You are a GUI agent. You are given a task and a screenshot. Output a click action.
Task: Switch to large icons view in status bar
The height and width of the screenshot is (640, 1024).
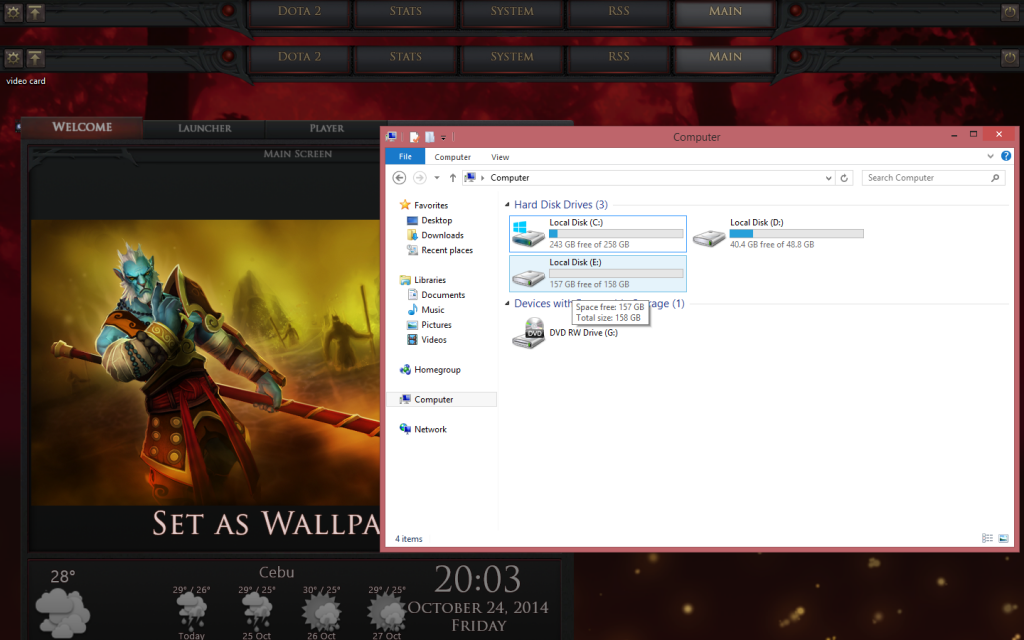(1003, 538)
